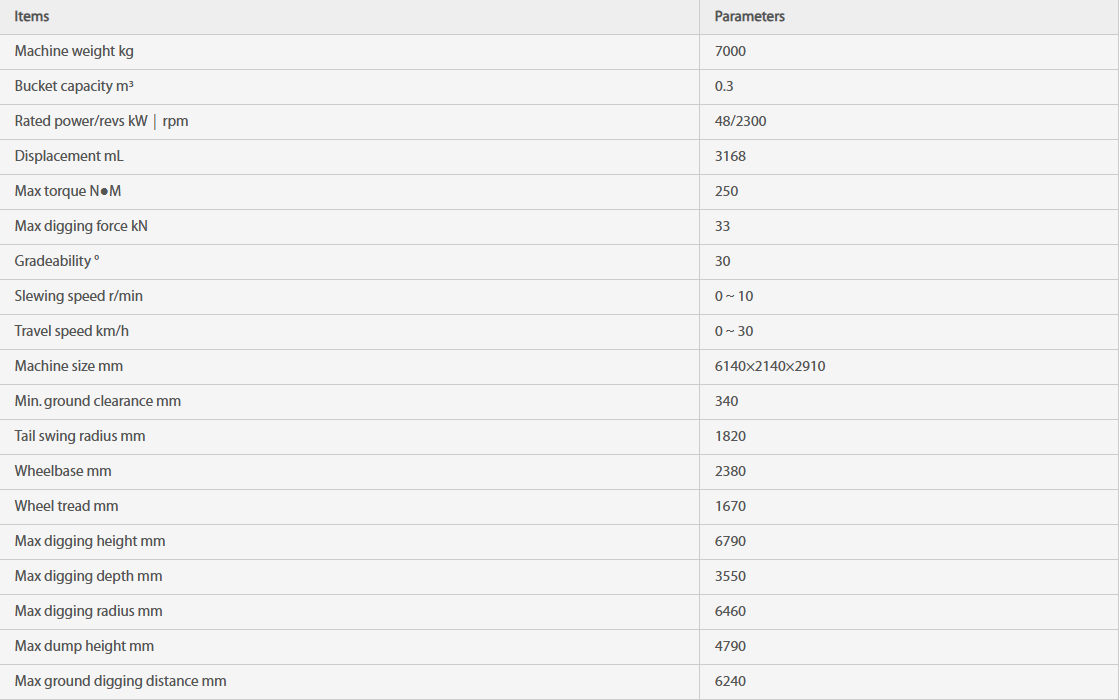
Task: Click tail swing radius value 1820
Action: [730, 436]
